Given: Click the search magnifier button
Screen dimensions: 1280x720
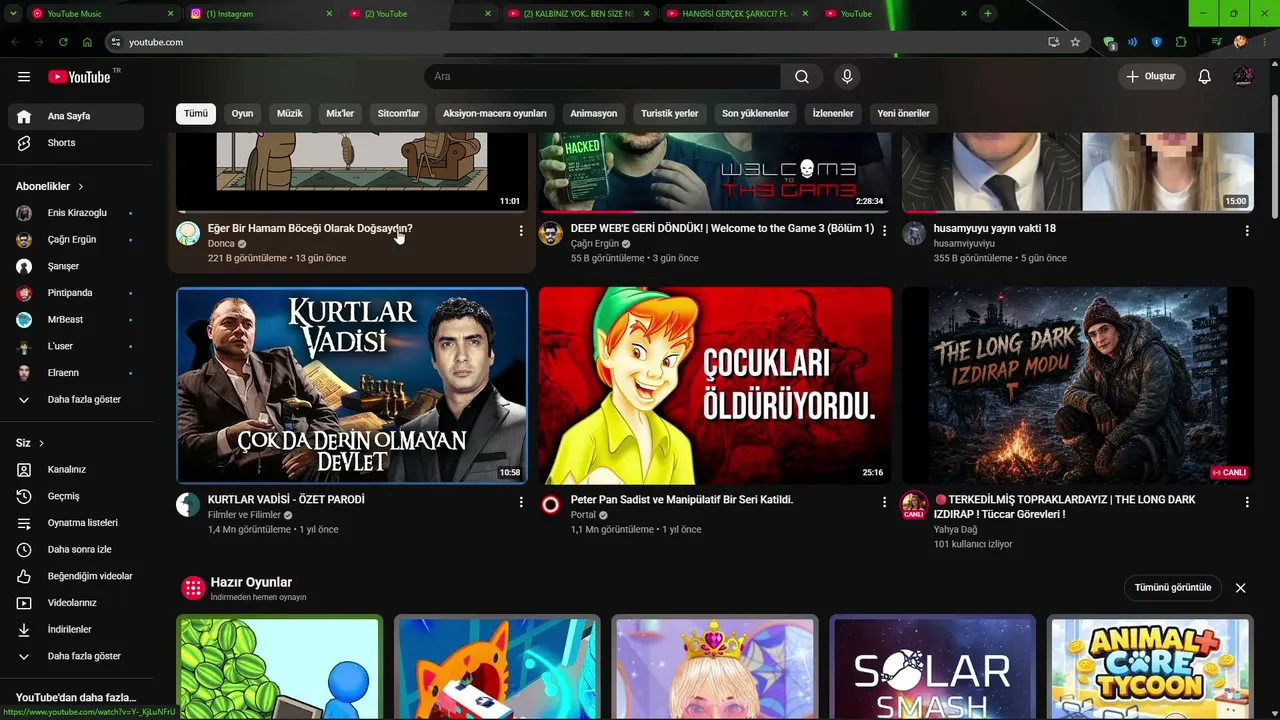Looking at the screenshot, I should pos(802,77).
